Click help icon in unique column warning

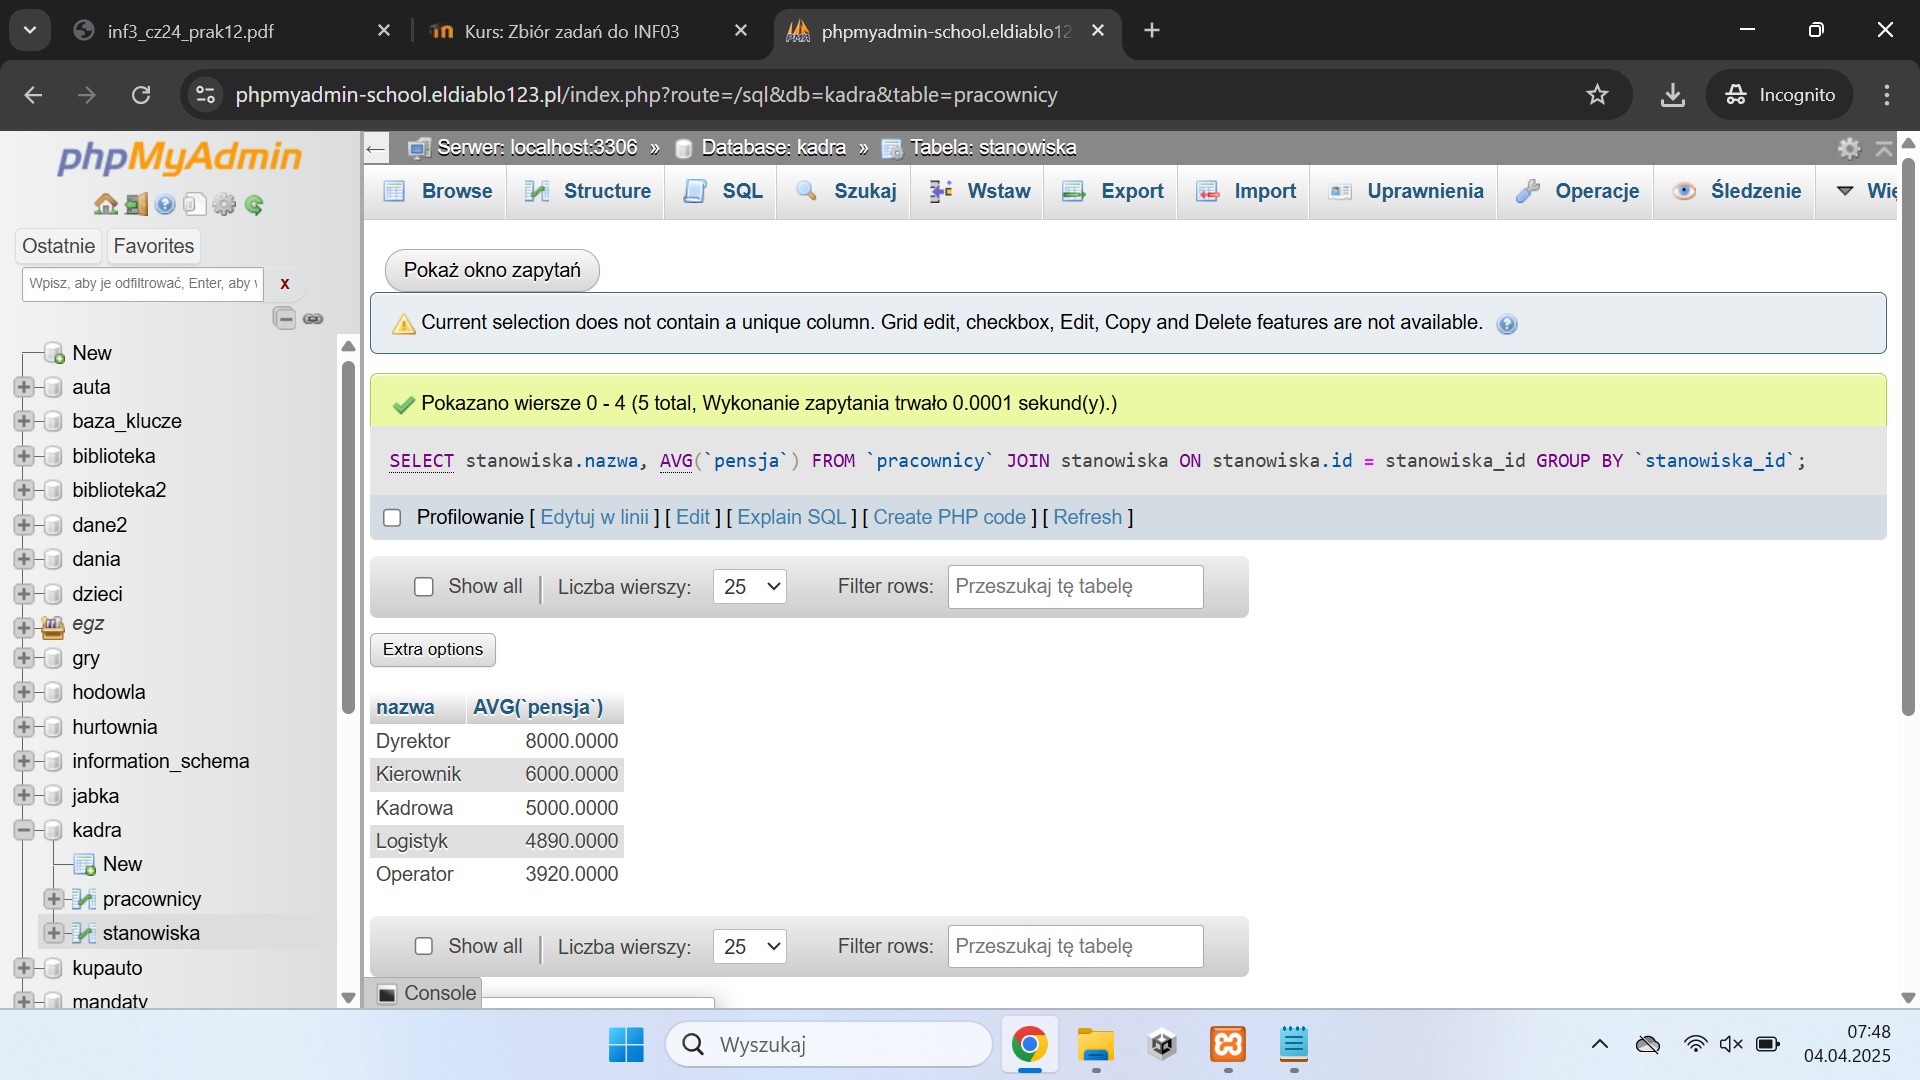pyautogui.click(x=1507, y=324)
